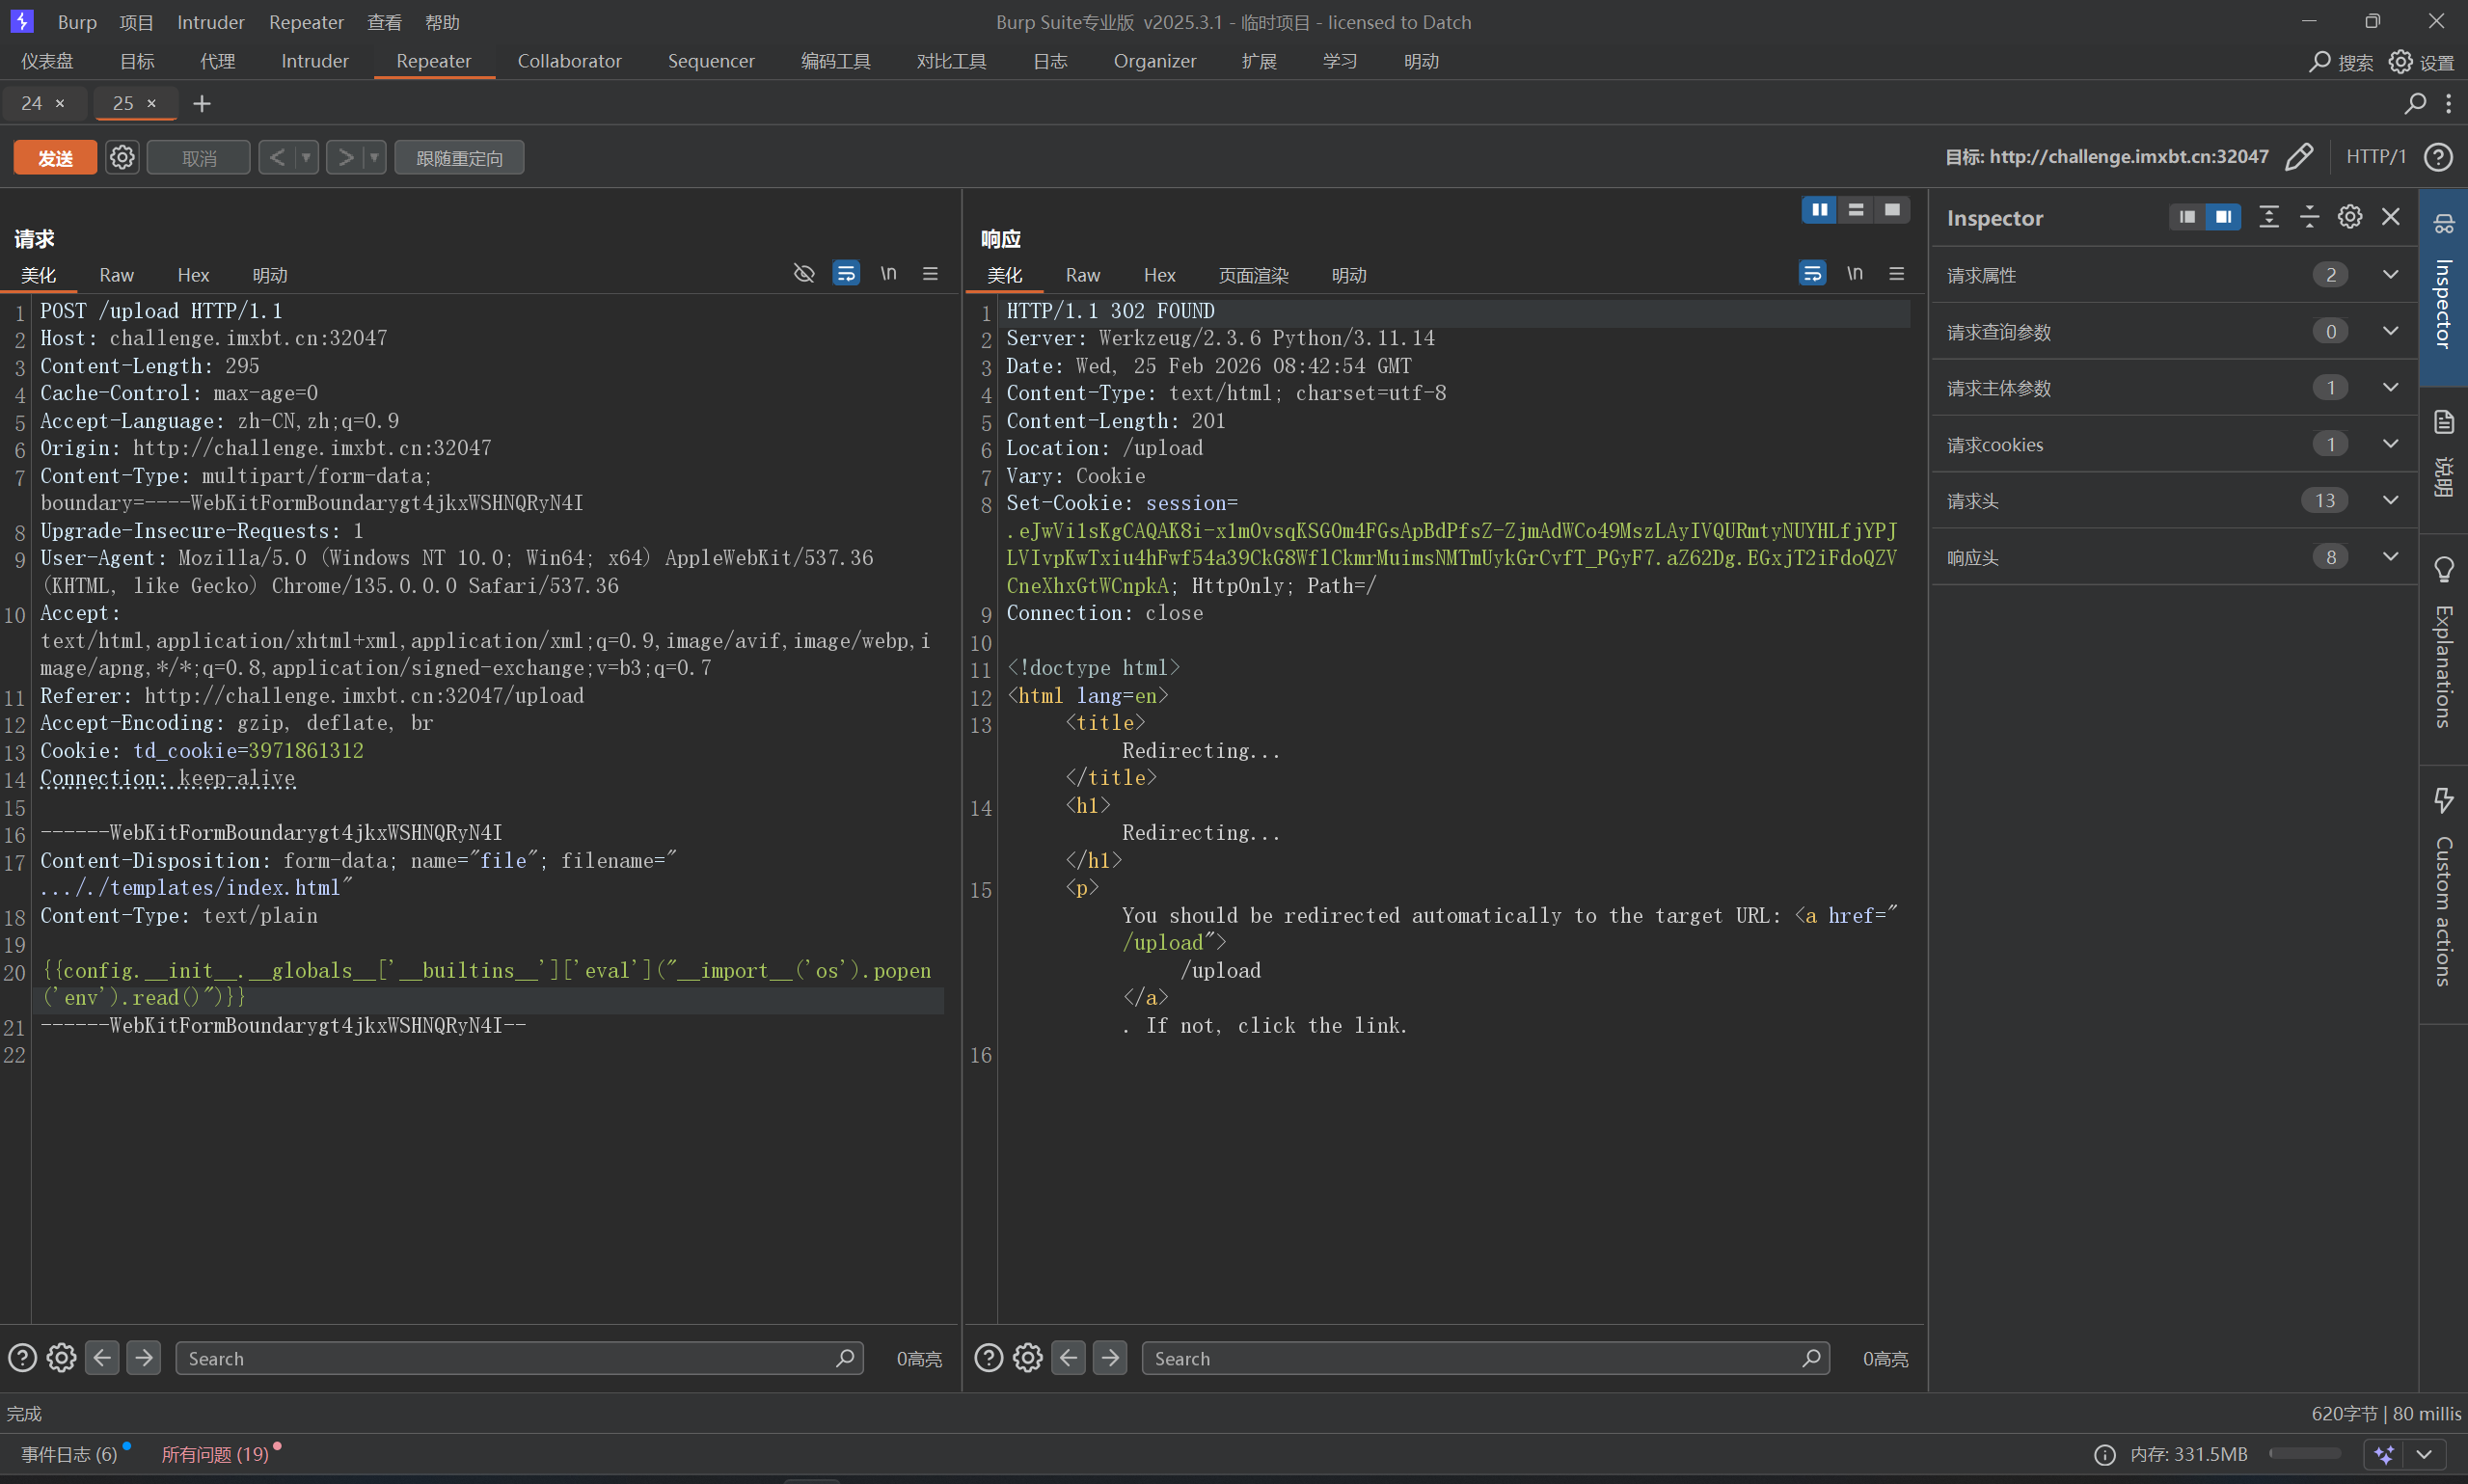Toggle hide non-printable eye icon in request
2468x1484 pixels.
tap(804, 273)
